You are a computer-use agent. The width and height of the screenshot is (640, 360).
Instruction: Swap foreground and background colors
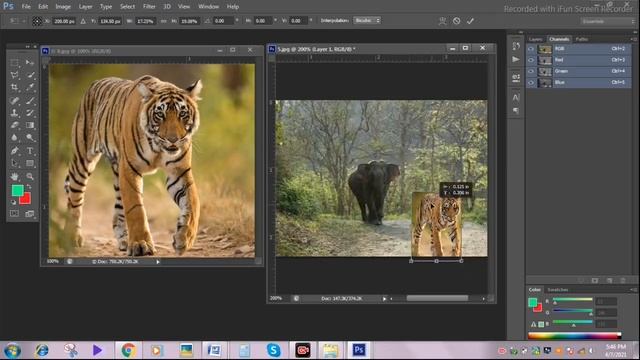point(29,187)
